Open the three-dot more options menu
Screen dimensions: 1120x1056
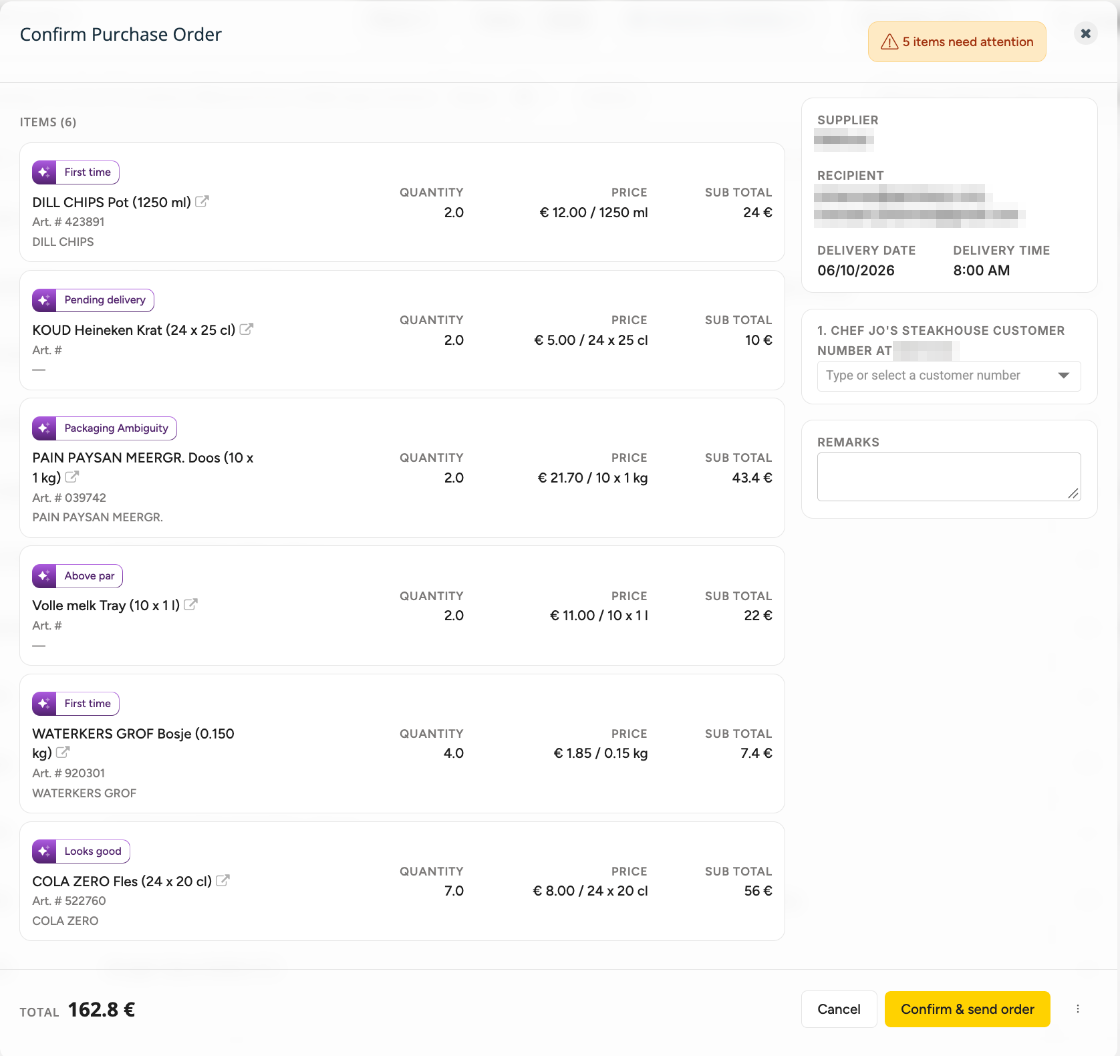[1078, 1009]
